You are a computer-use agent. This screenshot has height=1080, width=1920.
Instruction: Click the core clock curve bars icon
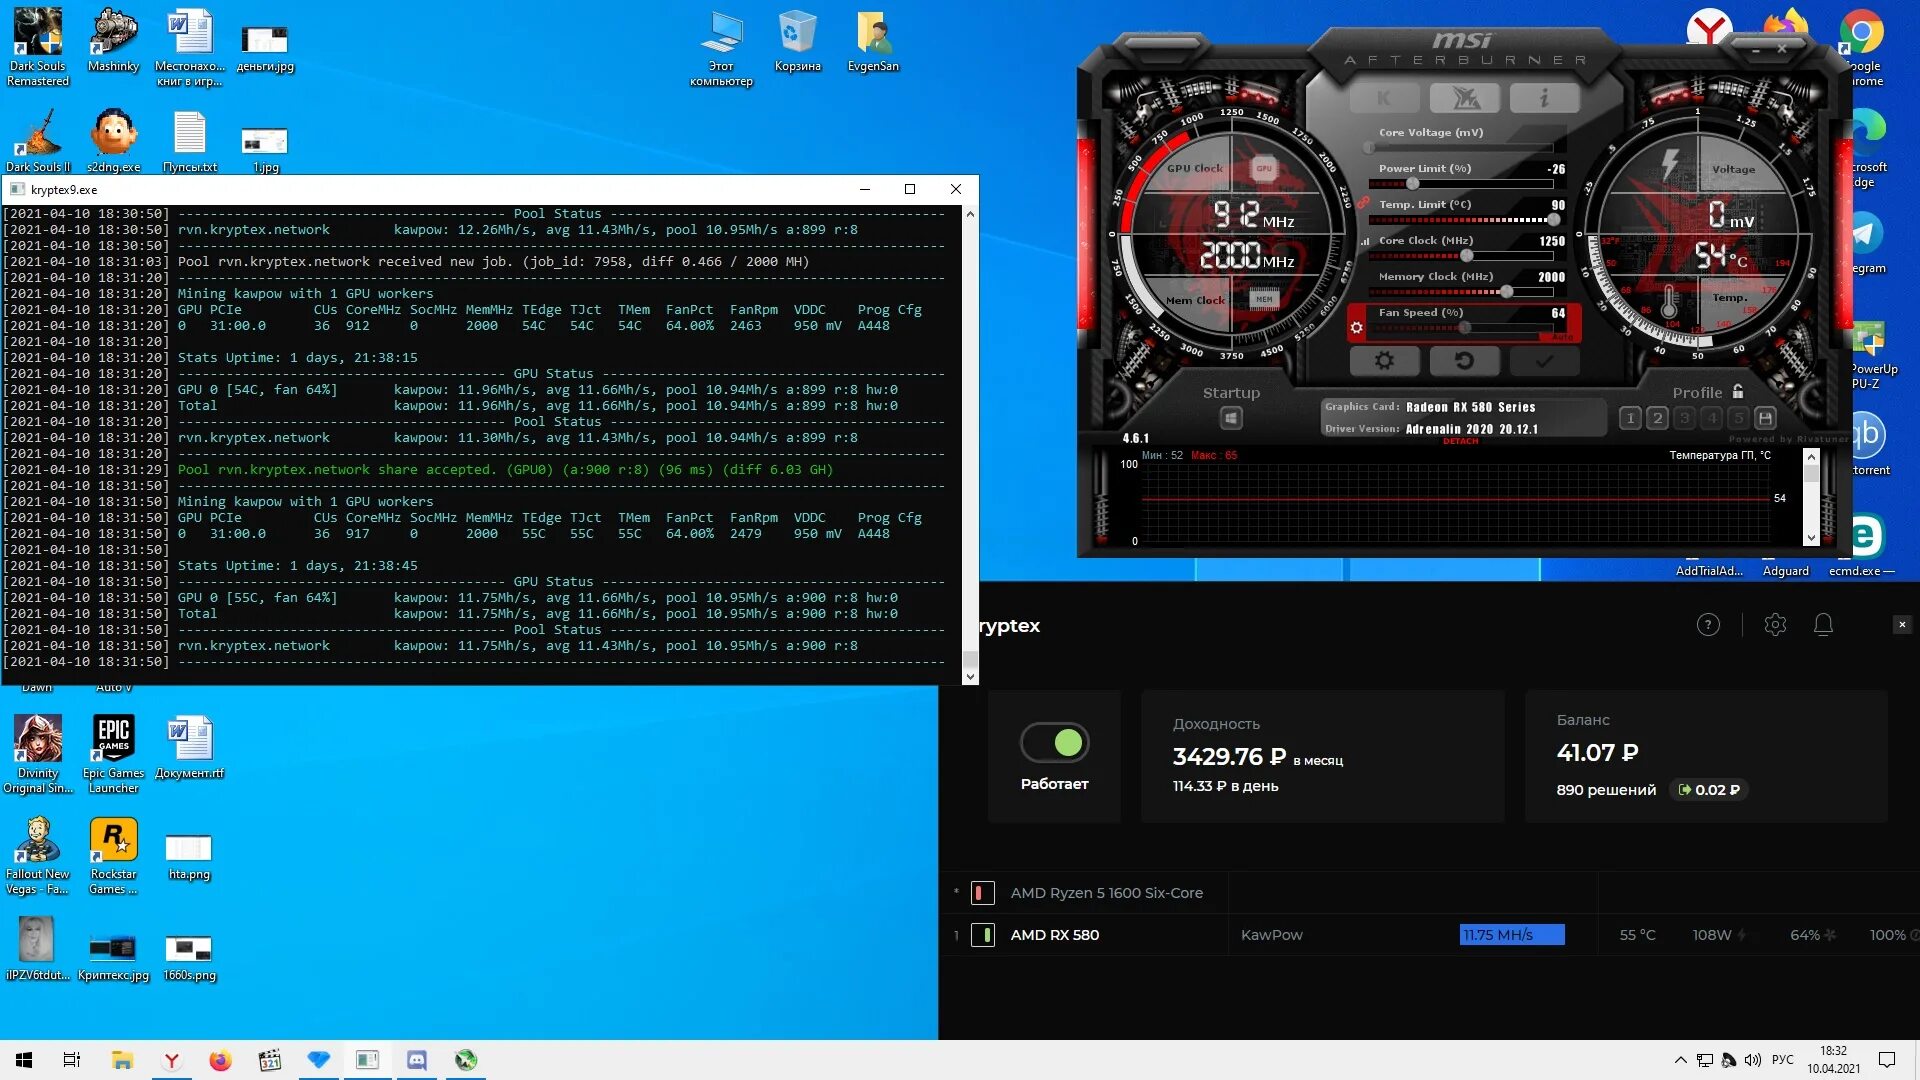[x=1365, y=241]
